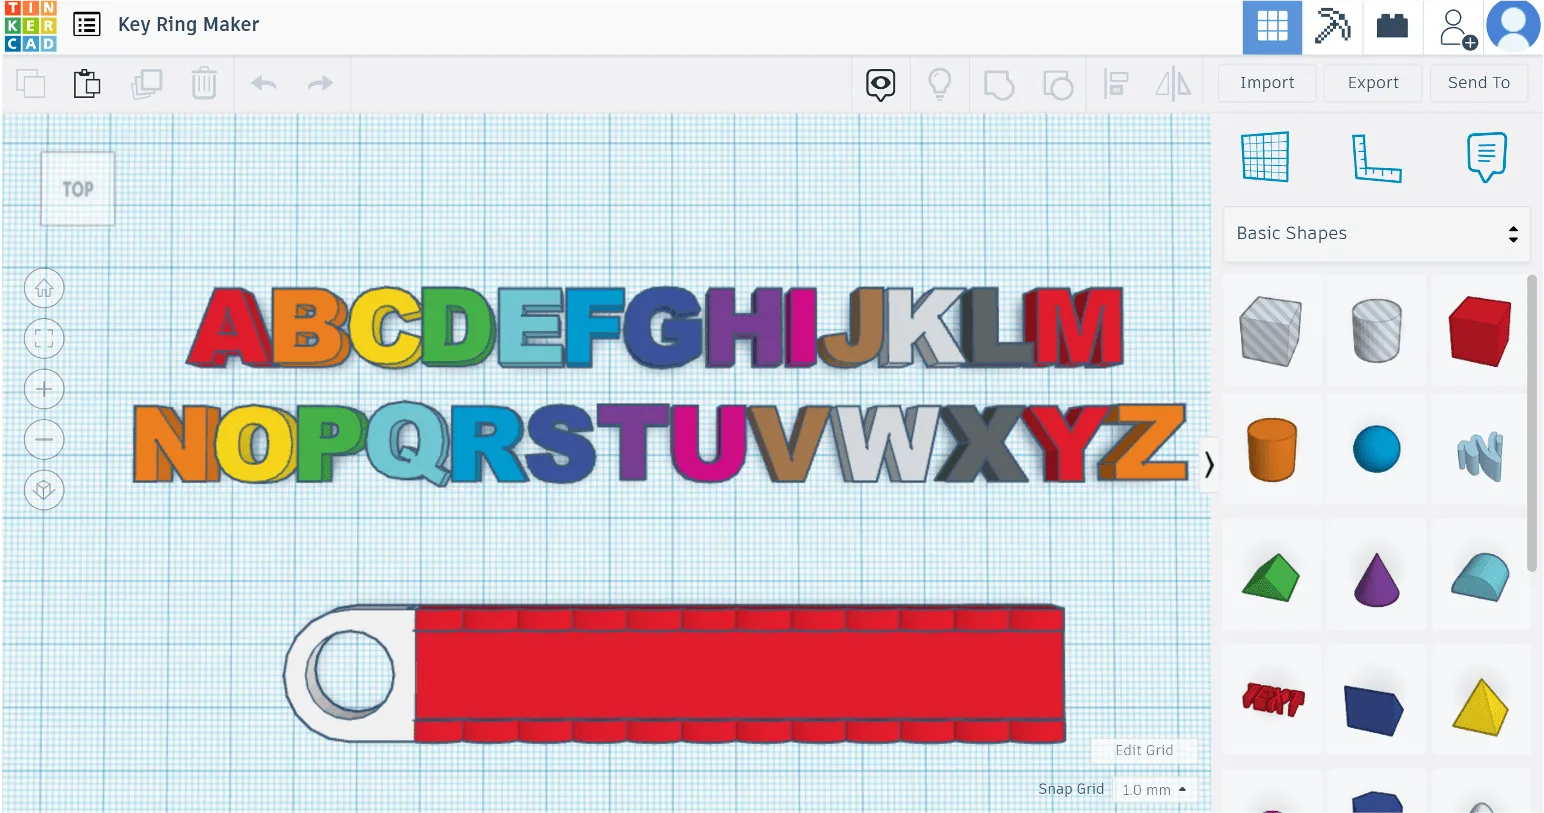Screen dimensions: 1544x813
Task: Undo the last action
Action: pos(263,83)
